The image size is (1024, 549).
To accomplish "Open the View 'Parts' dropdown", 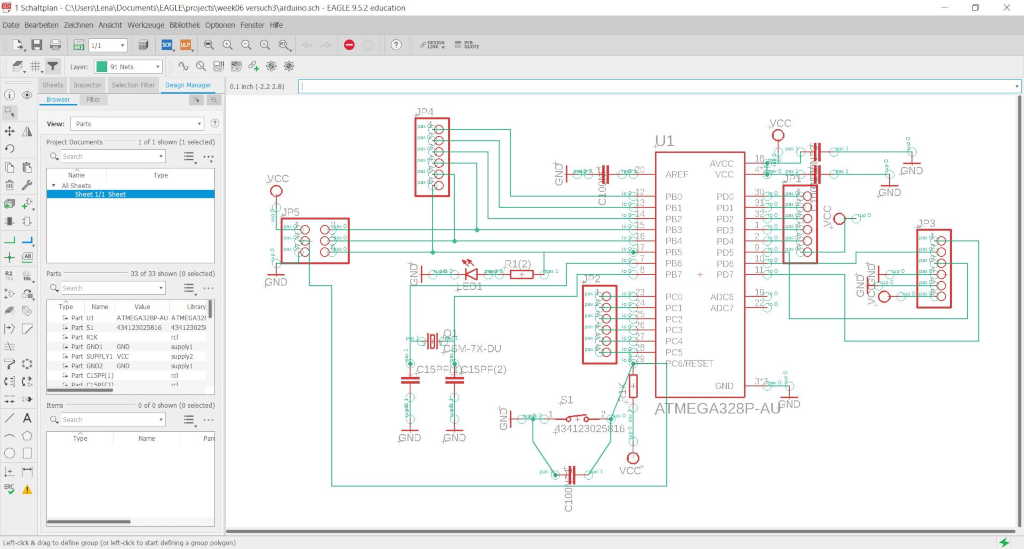I will coord(137,123).
